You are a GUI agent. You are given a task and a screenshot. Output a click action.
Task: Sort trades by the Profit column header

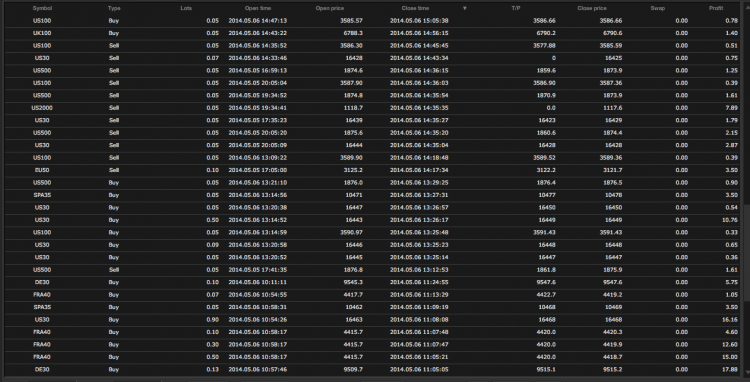(x=716, y=8)
